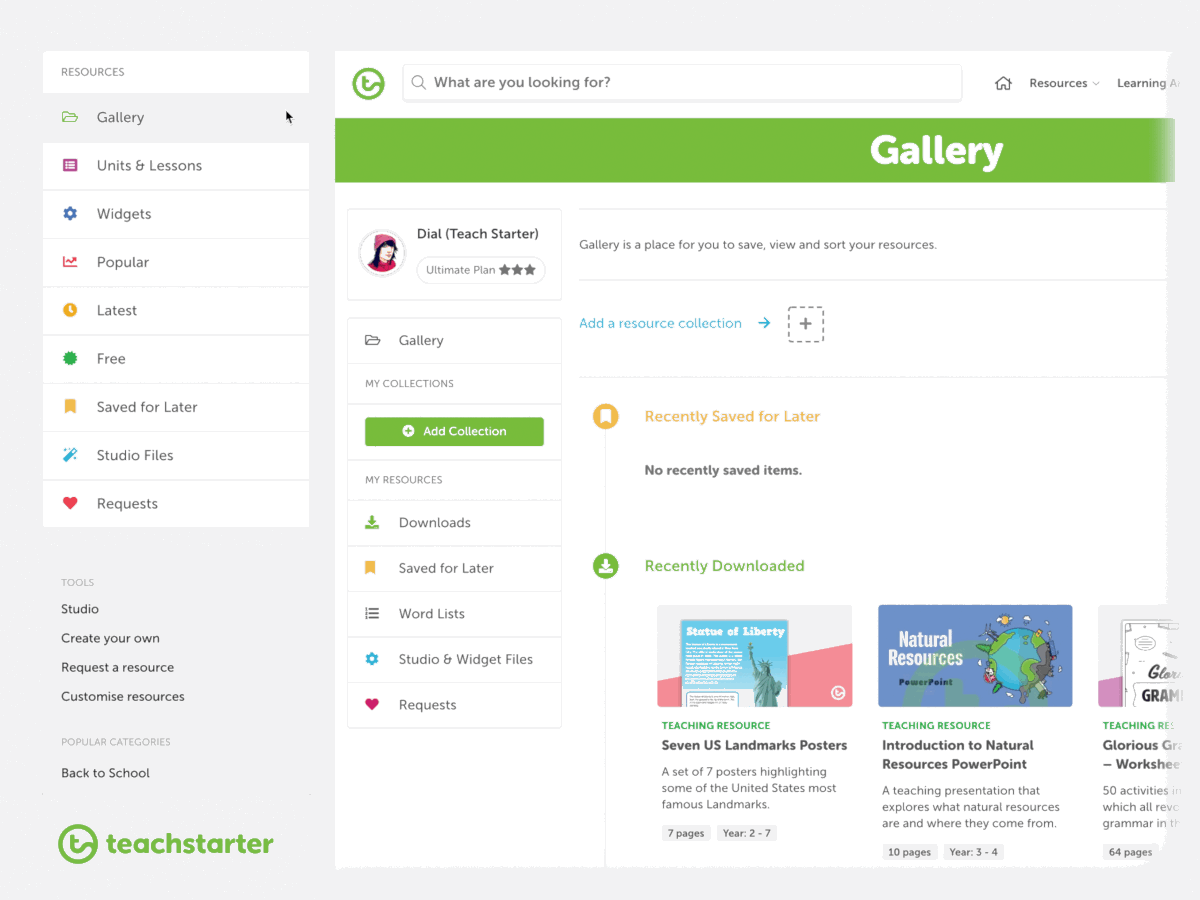1200x900 pixels.
Task: Click the arrow next to Add a resource collection
Action: [764, 323]
